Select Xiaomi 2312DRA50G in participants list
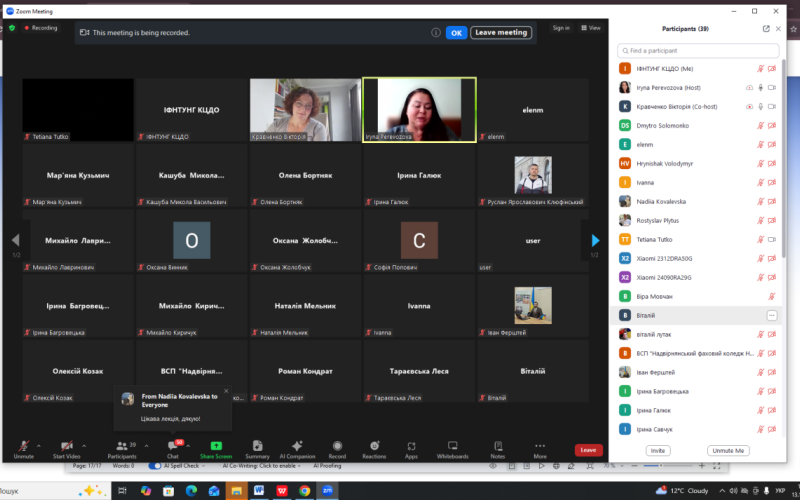This screenshot has width=800, height=500. coord(698,259)
